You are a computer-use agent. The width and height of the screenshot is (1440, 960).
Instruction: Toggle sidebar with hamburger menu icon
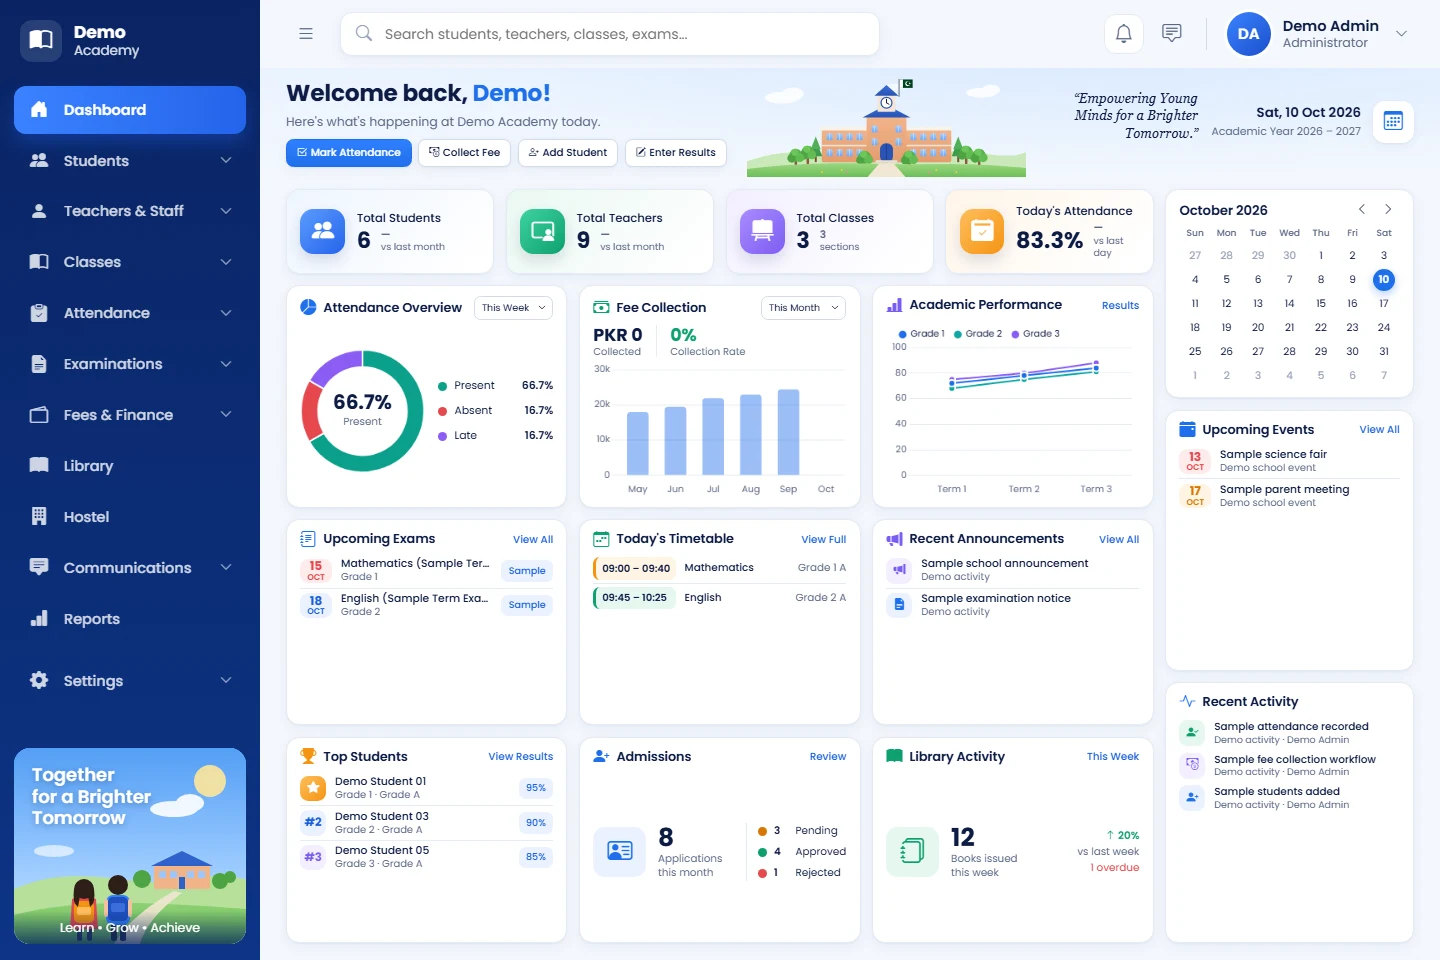[x=306, y=34]
